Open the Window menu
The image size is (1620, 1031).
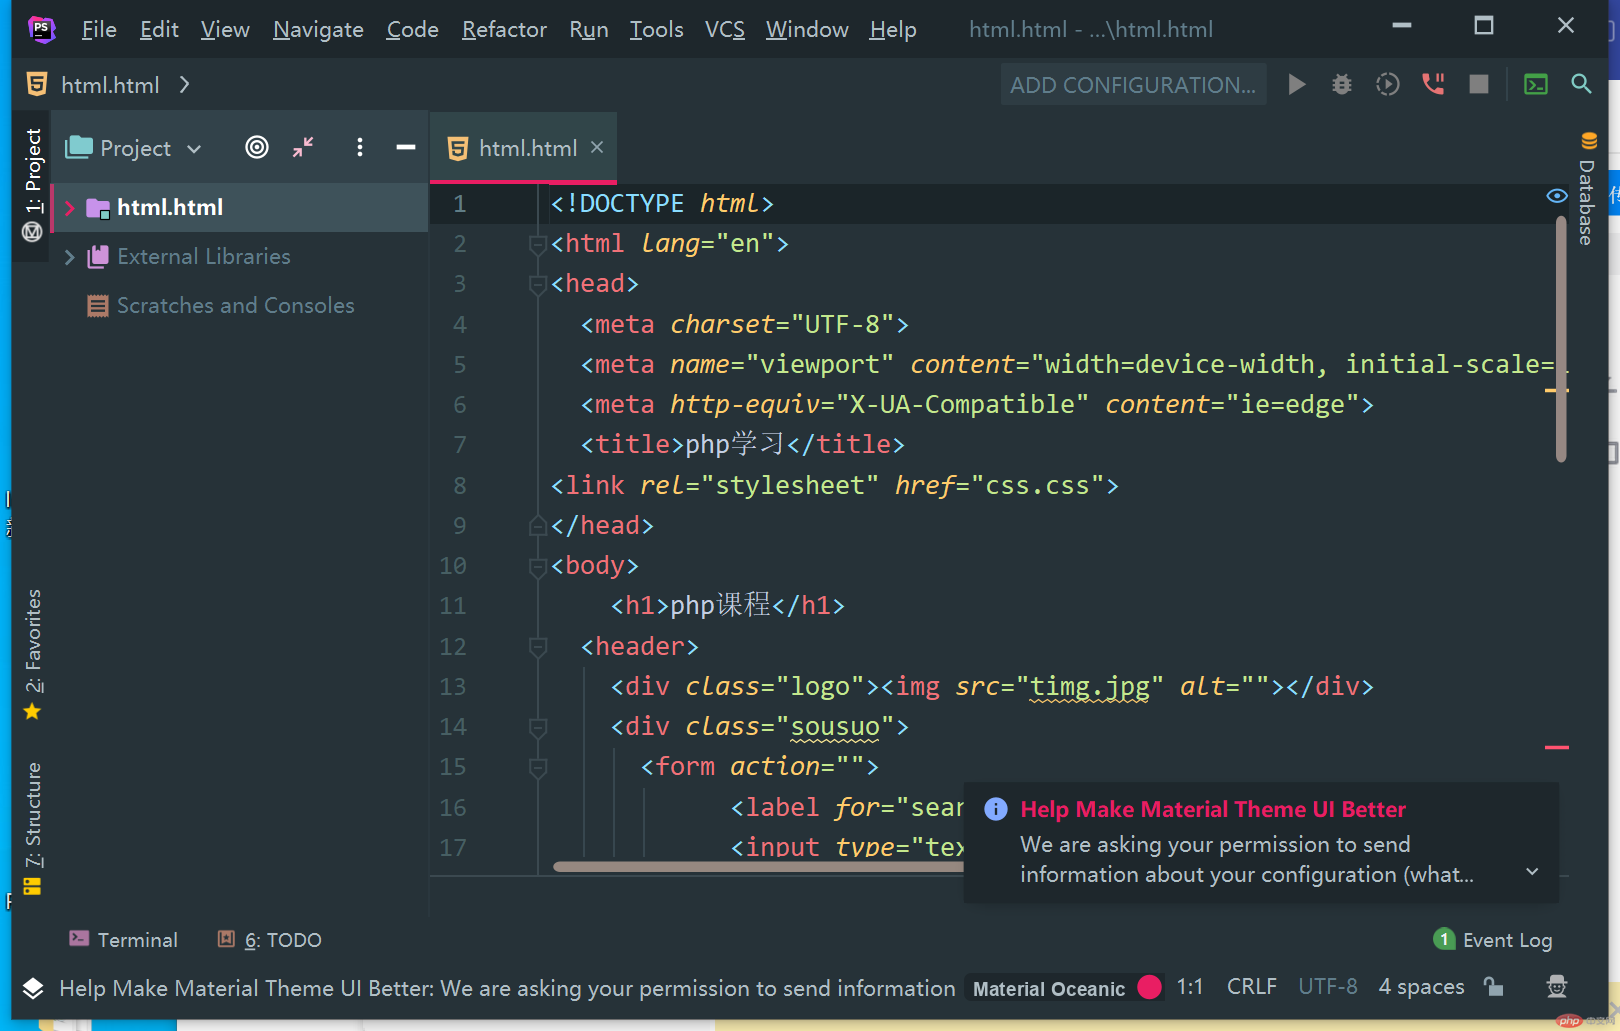[x=807, y=30]
